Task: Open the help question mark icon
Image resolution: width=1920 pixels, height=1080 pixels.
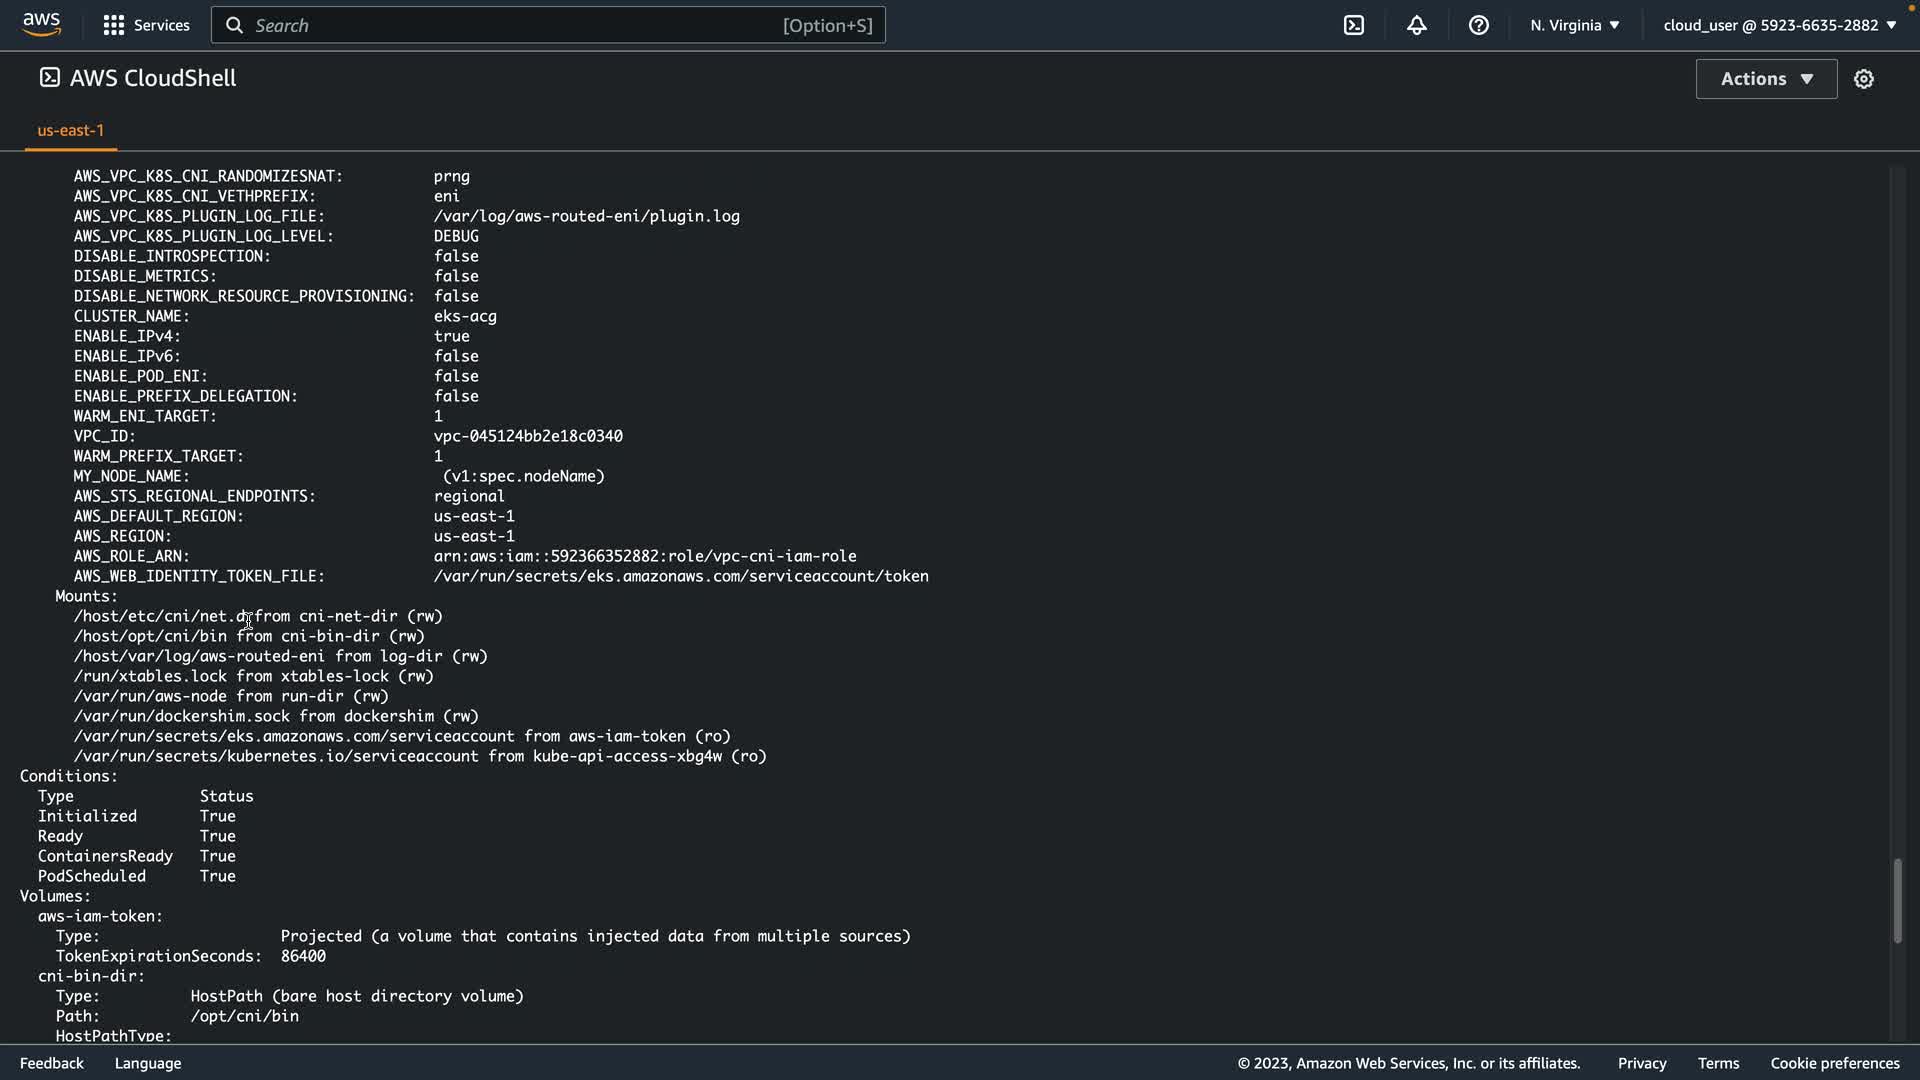Action: [x=1478, y=25]
